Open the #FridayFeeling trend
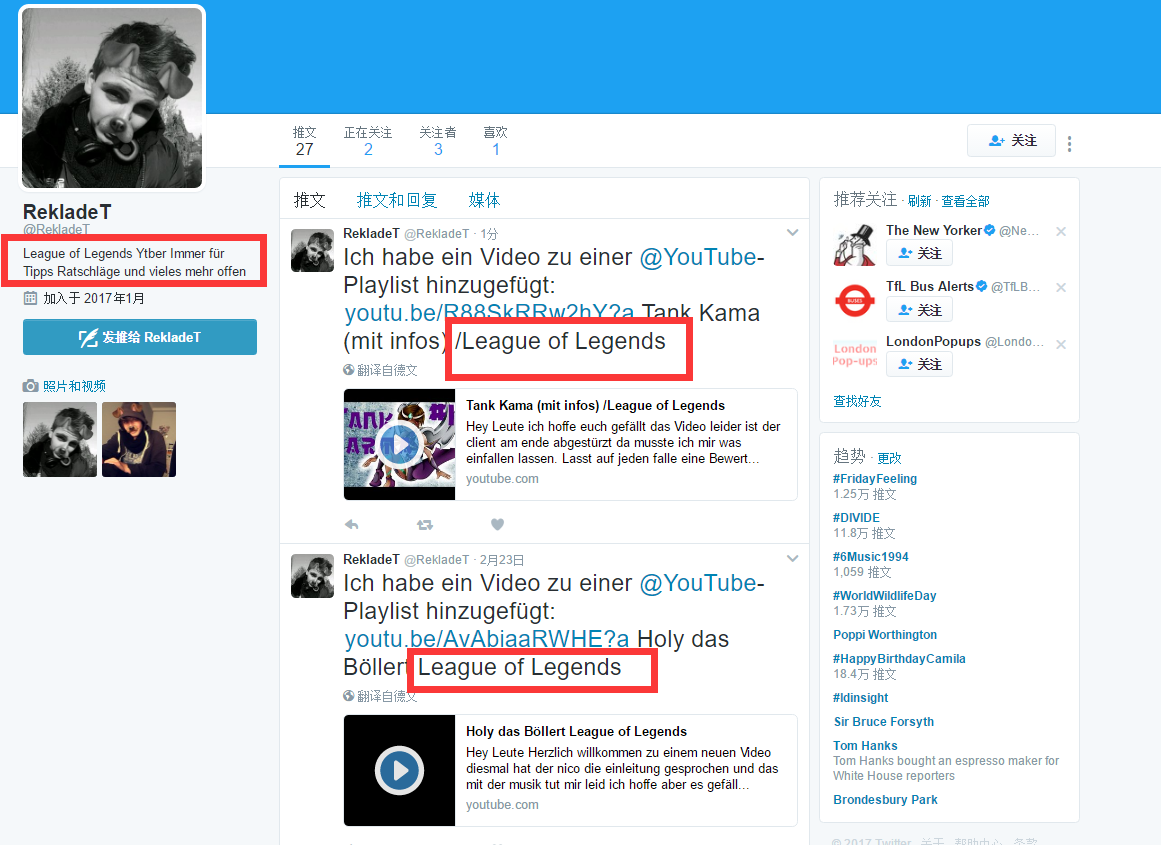 (875, 478)
